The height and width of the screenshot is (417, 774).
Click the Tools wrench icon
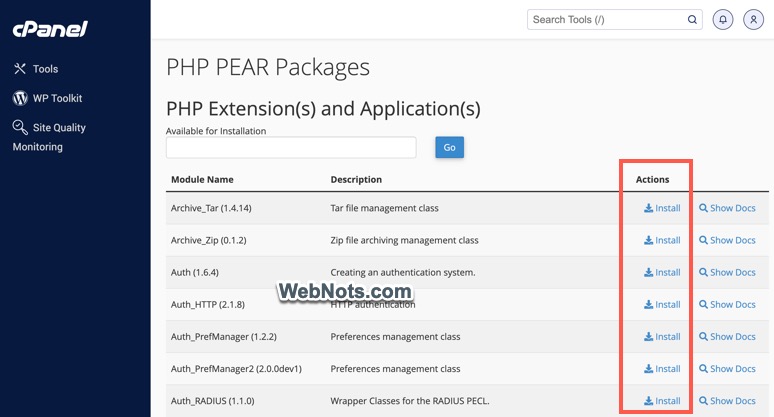[x=20, y=69]
